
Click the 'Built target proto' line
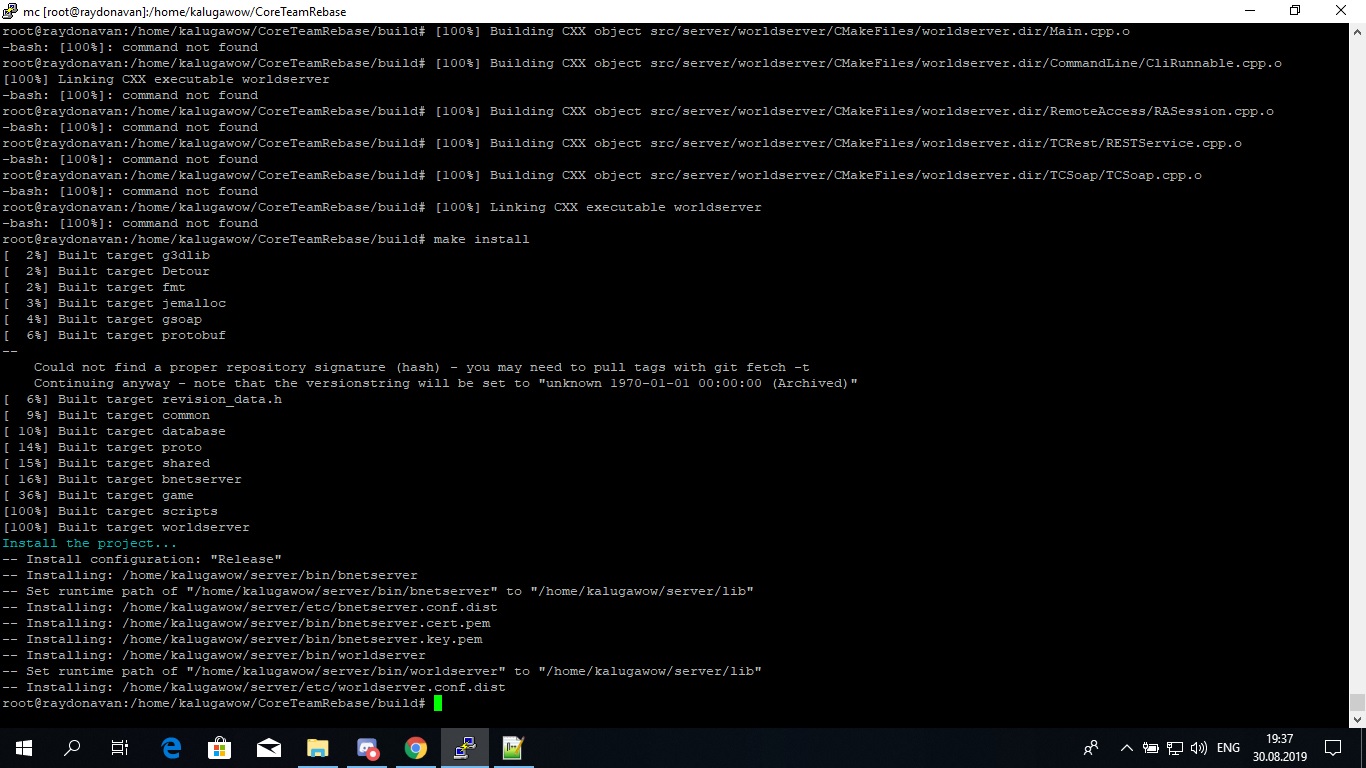point(102,447)
